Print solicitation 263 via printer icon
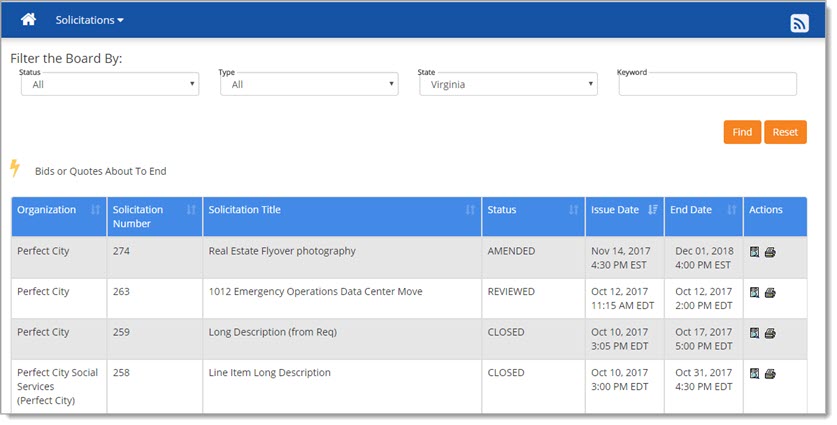Image resolution: width=837 pixels, height=425 pixels. click(x=770, y=293)
